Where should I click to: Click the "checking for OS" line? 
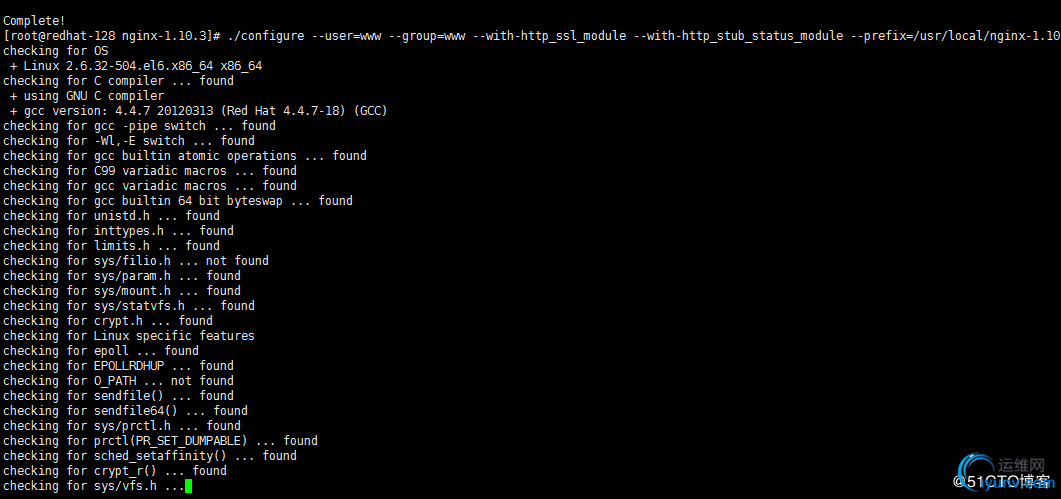[x=56, y=51]
